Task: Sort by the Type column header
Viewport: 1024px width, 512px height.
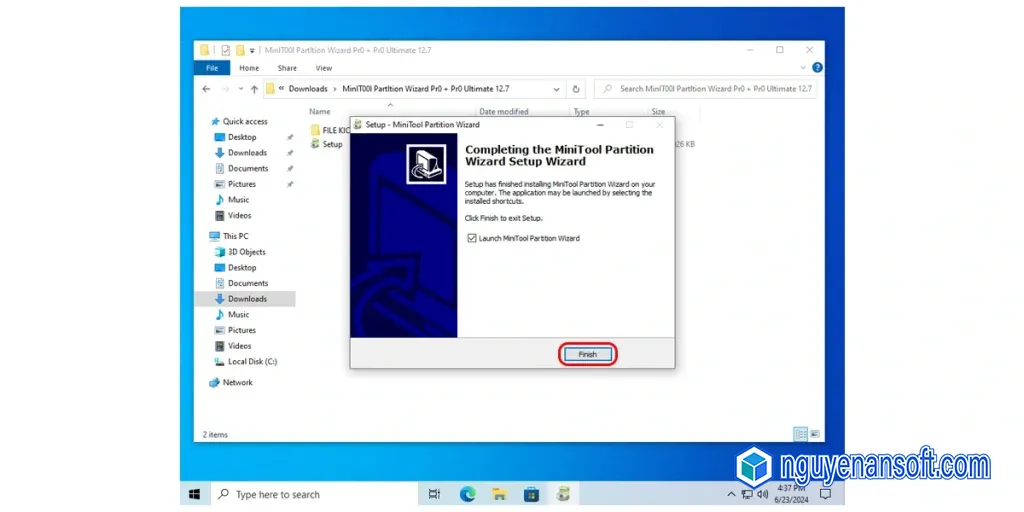Action: [581, 112]
